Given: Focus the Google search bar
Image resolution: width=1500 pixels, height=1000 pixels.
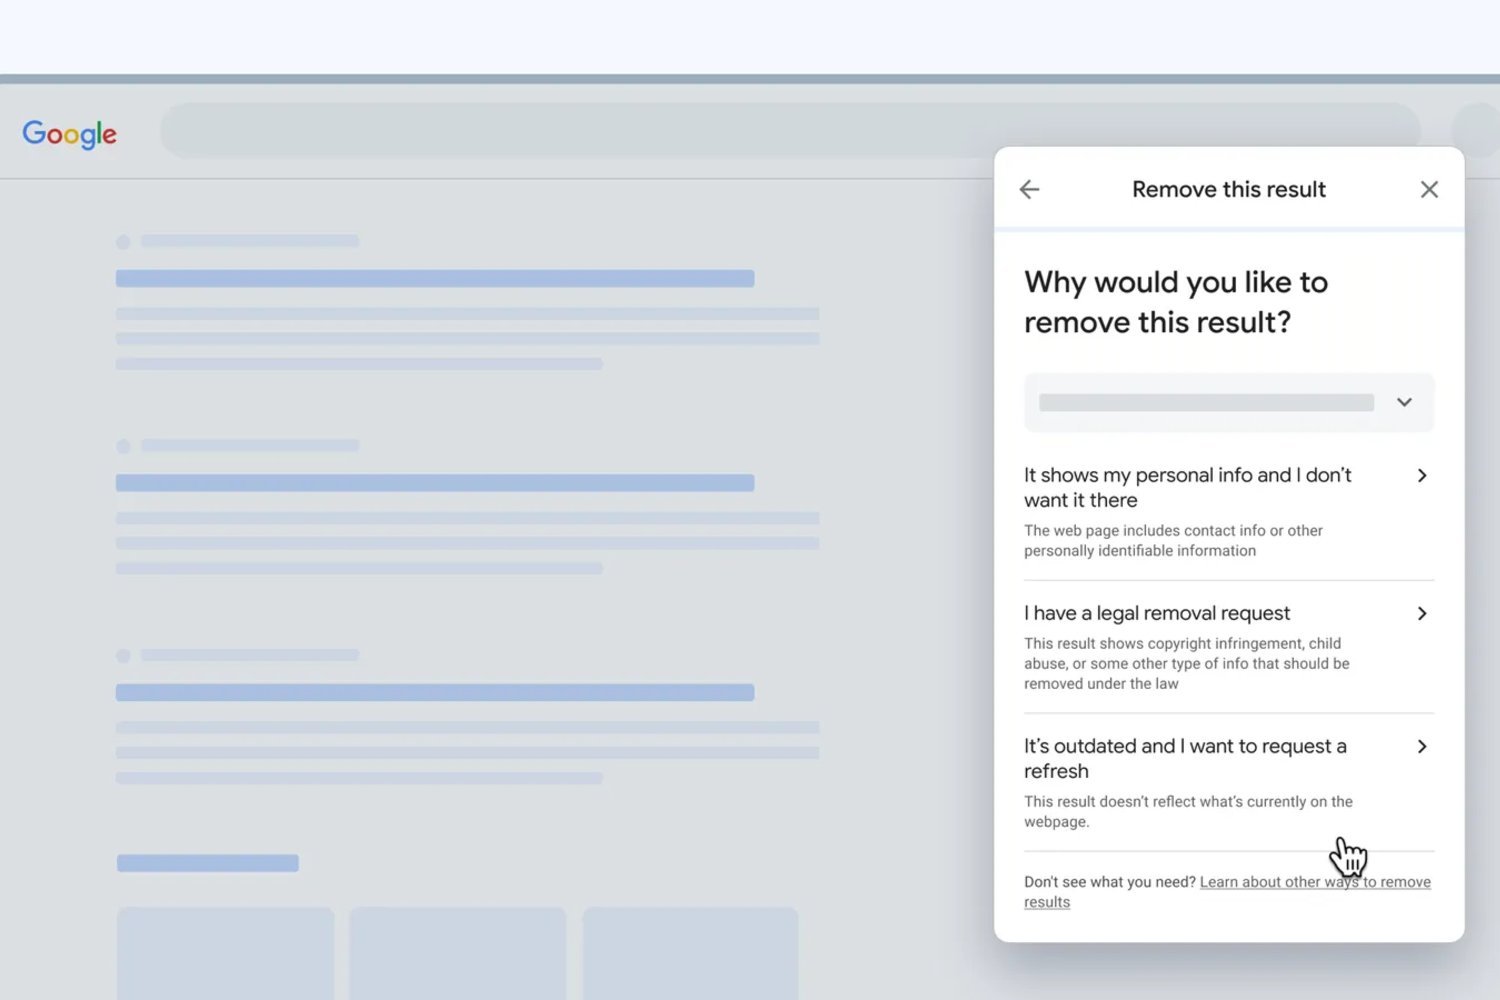Looking at the screenshot, I should pyautogui.click(x=790, y=130).
